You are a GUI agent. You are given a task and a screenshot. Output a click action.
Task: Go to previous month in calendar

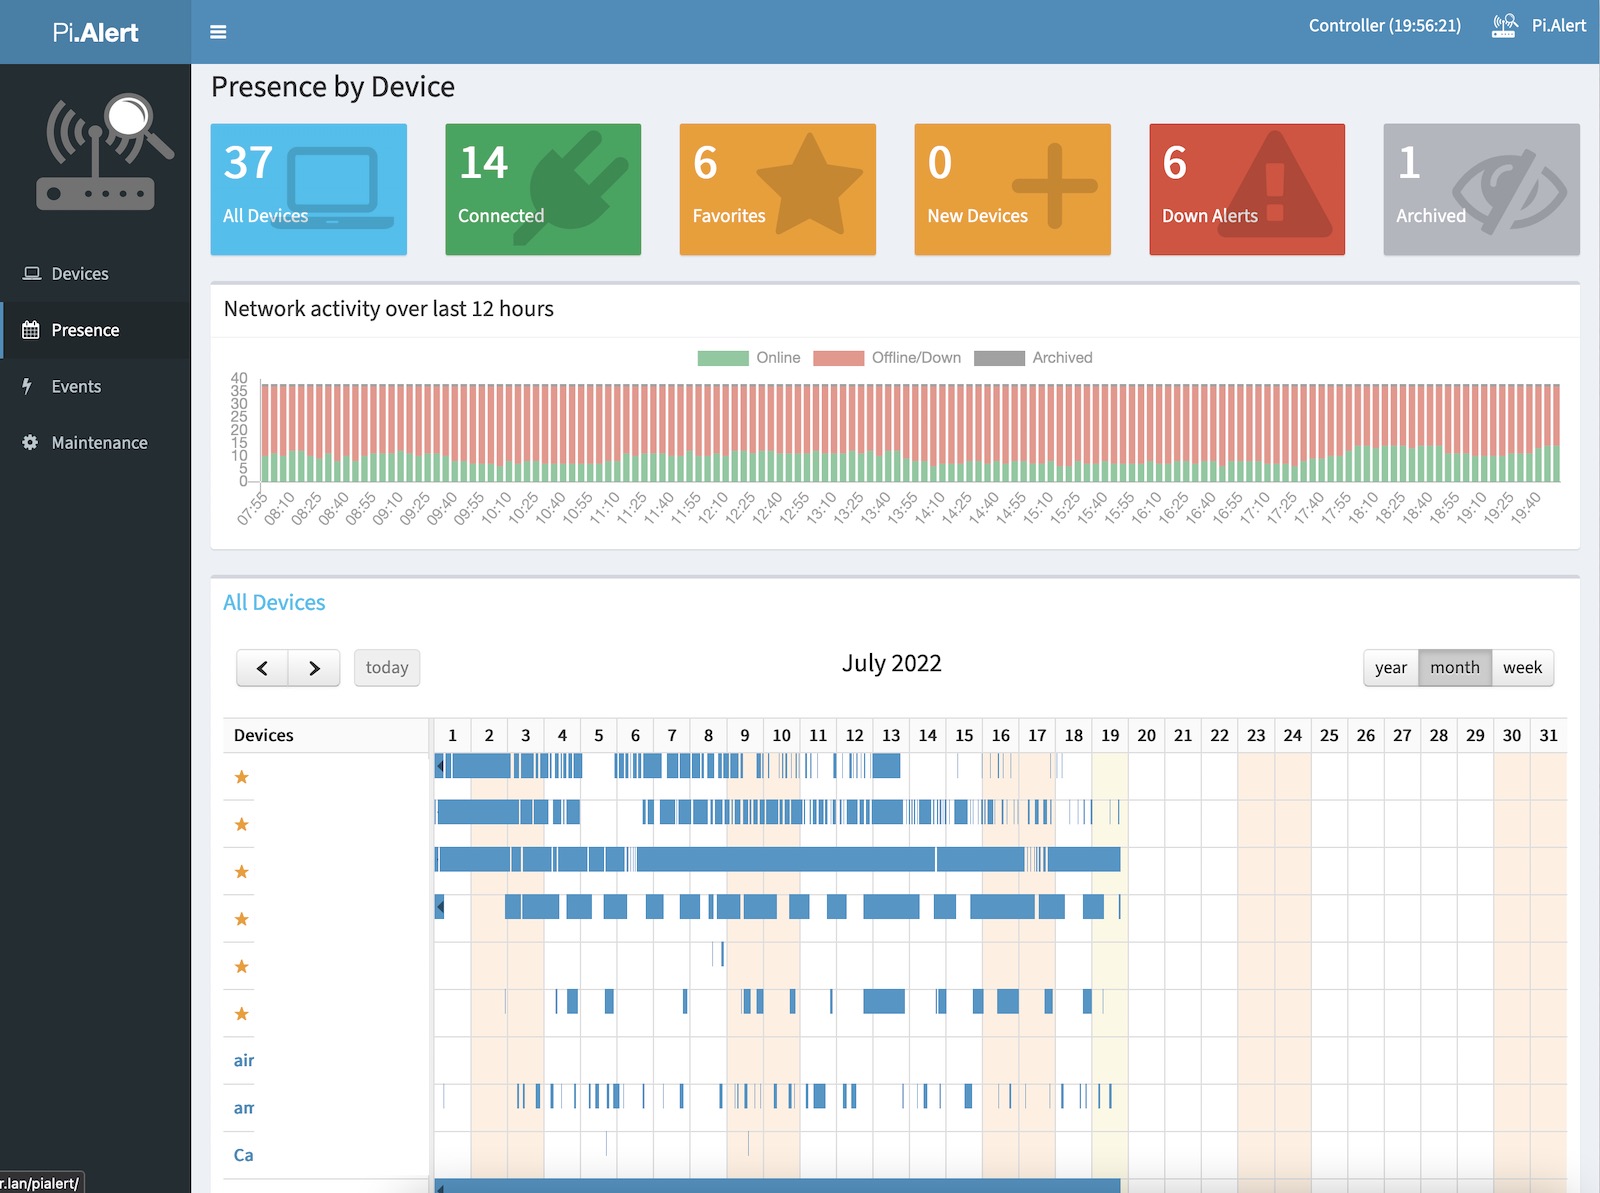click(x=262, y=668)
